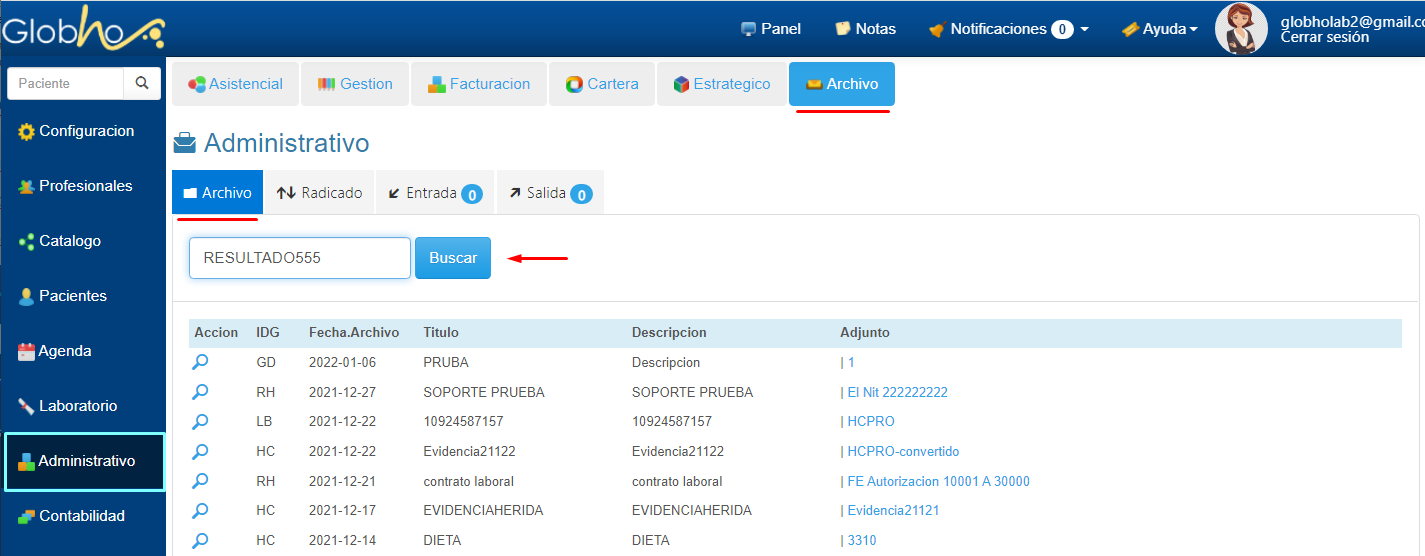Open Notas from the top bar
1425x556 pixels.
tap(865, 29)
